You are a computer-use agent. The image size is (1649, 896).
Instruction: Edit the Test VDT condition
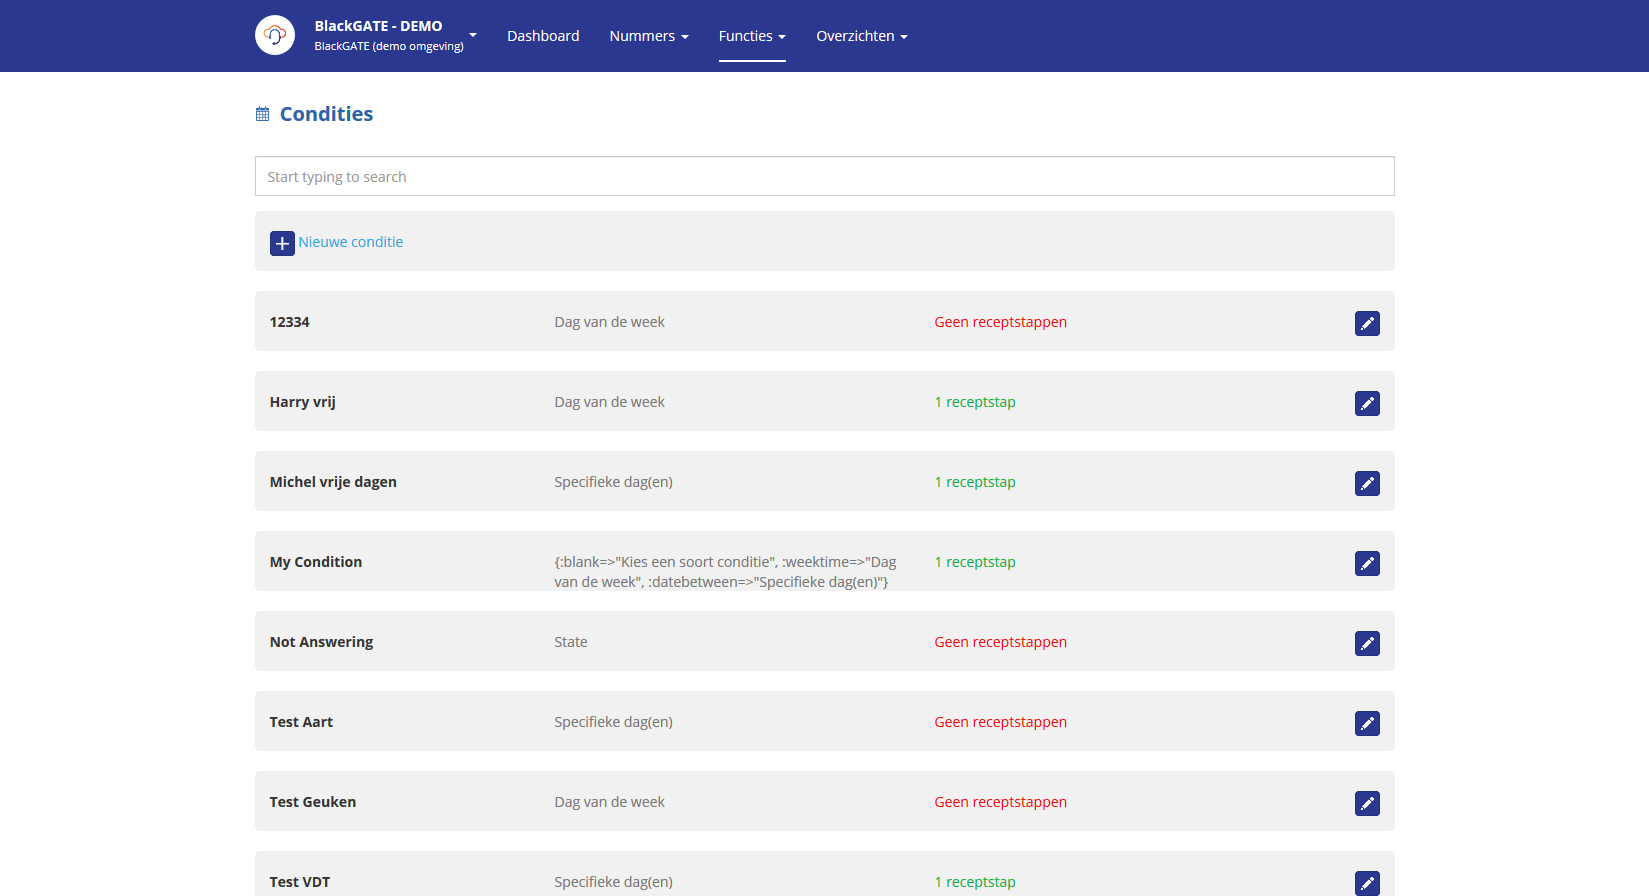1366,882
